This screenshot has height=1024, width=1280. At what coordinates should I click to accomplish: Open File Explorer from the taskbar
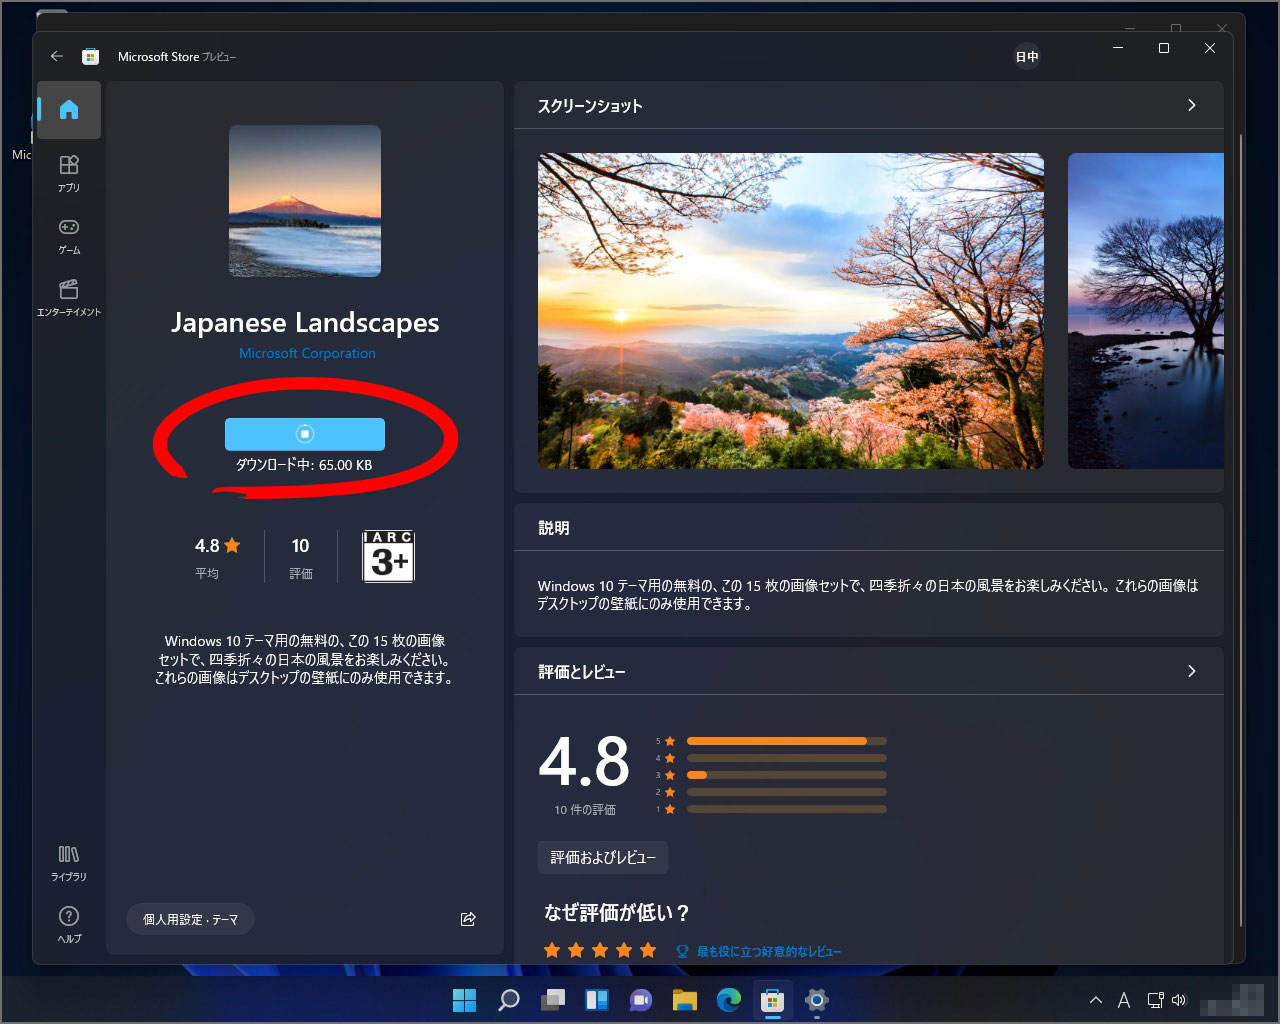coord(685,1000)
